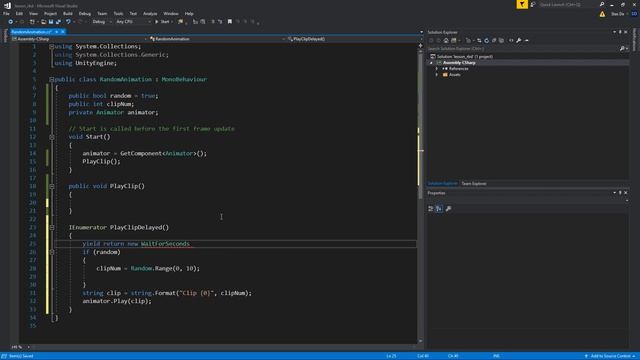Switch to the Team Explorer tab
Image resolution: width=640 pixels, height=360 pixels.
474,184
